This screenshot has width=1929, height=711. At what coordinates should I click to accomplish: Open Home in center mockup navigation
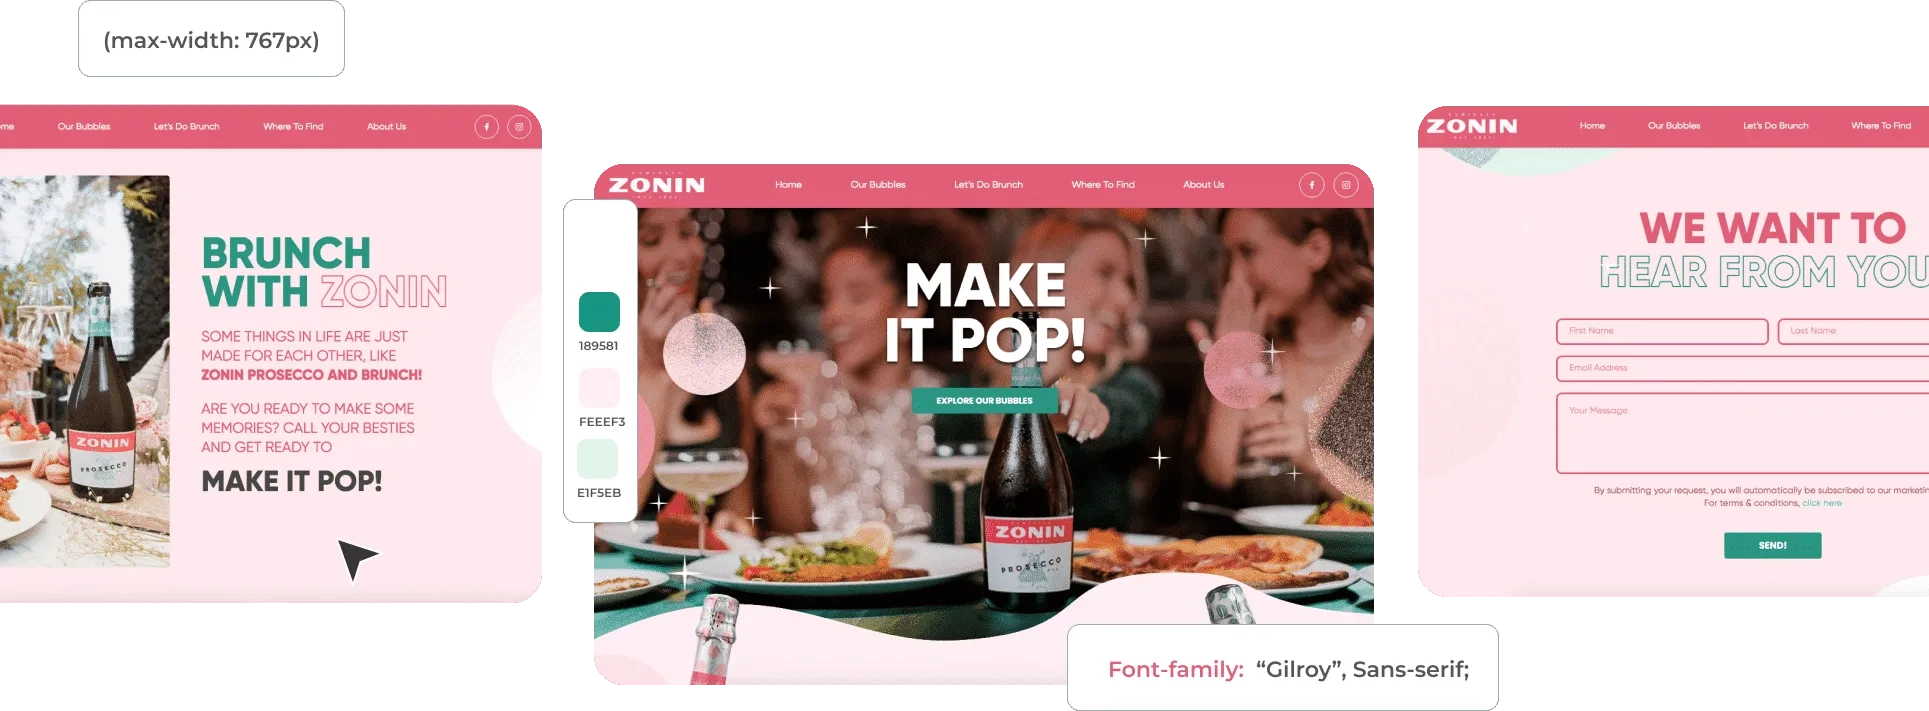[788, 185]
